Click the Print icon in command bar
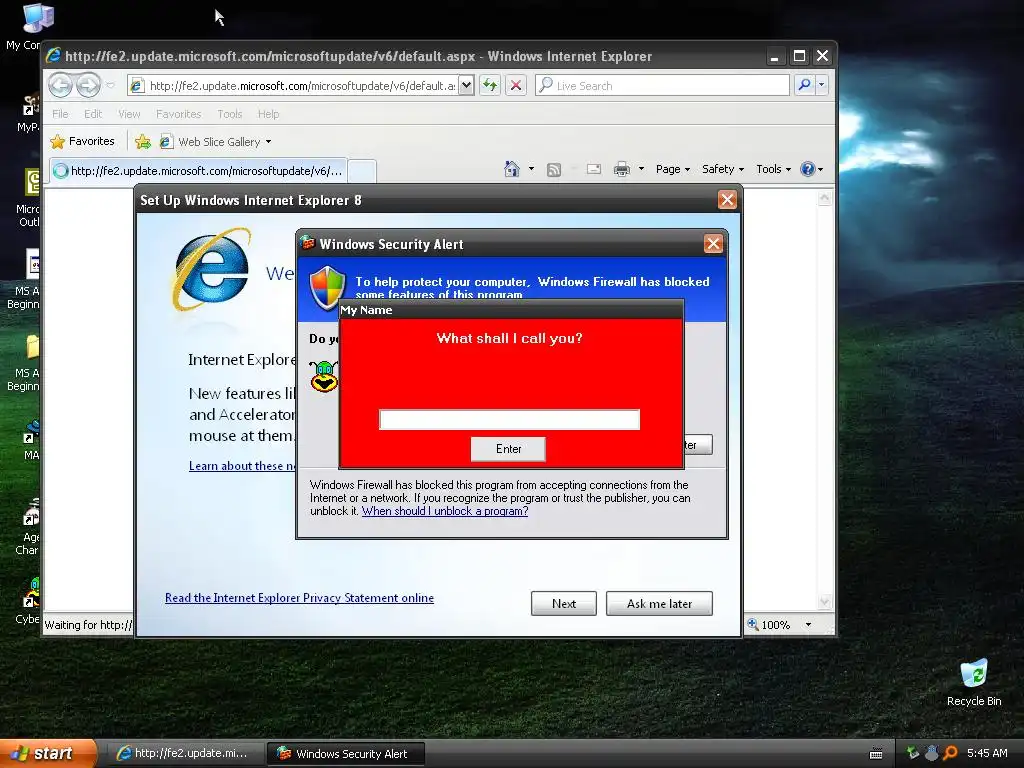 pos(622,169)
